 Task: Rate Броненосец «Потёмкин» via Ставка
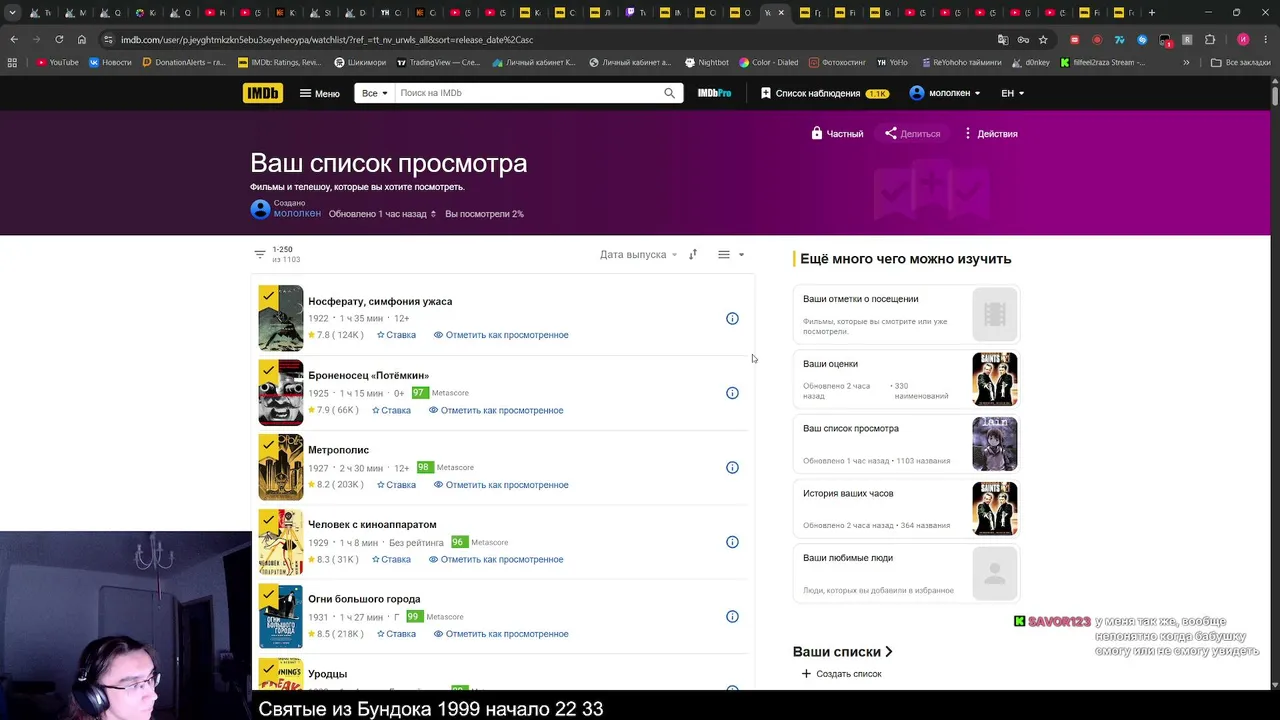tap(391, 410)
